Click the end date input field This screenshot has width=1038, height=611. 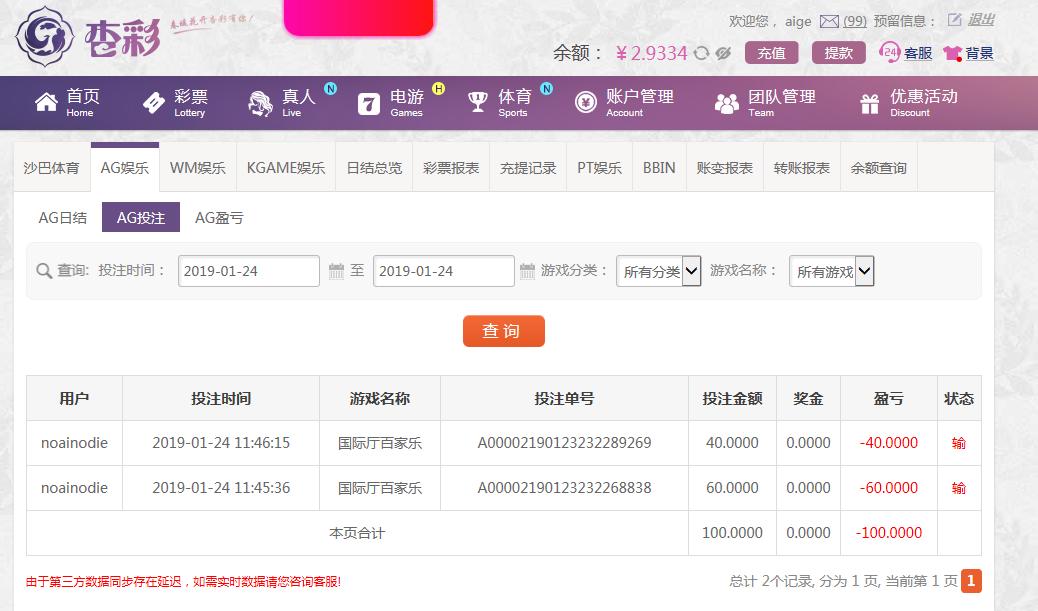pos(444,271)
